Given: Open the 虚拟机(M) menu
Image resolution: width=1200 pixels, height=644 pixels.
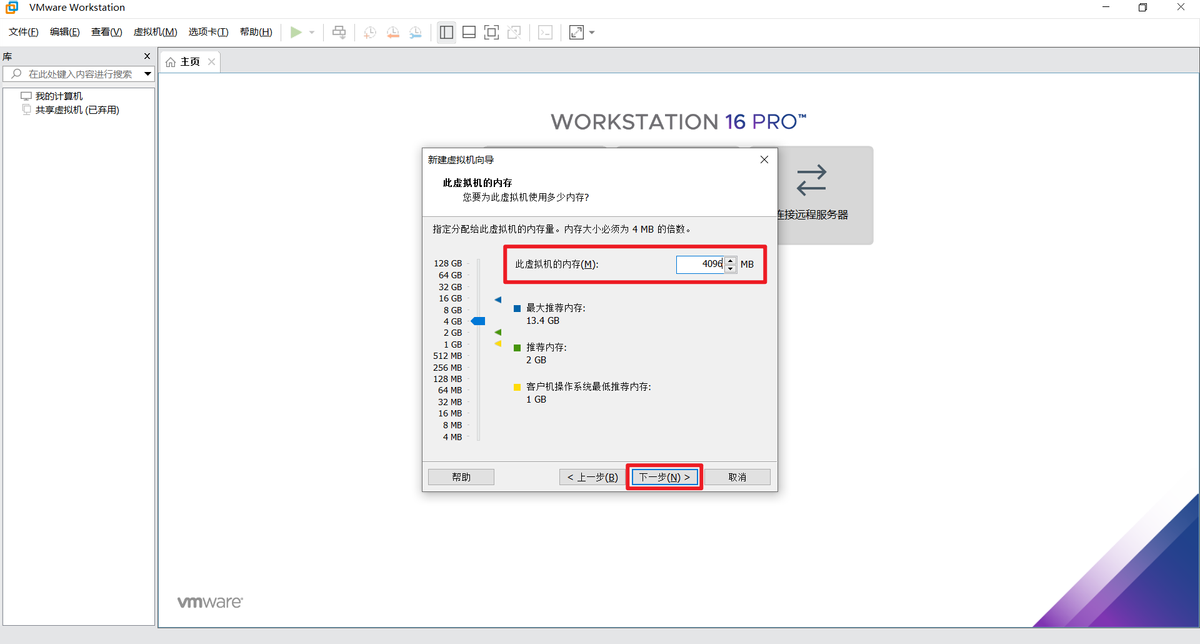Looking at the screenshot, I should point(155,32).
